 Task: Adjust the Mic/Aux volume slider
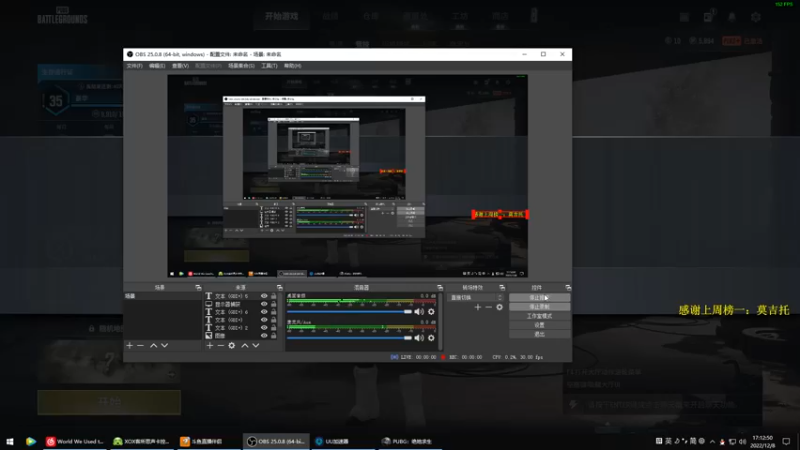[349, 337]
